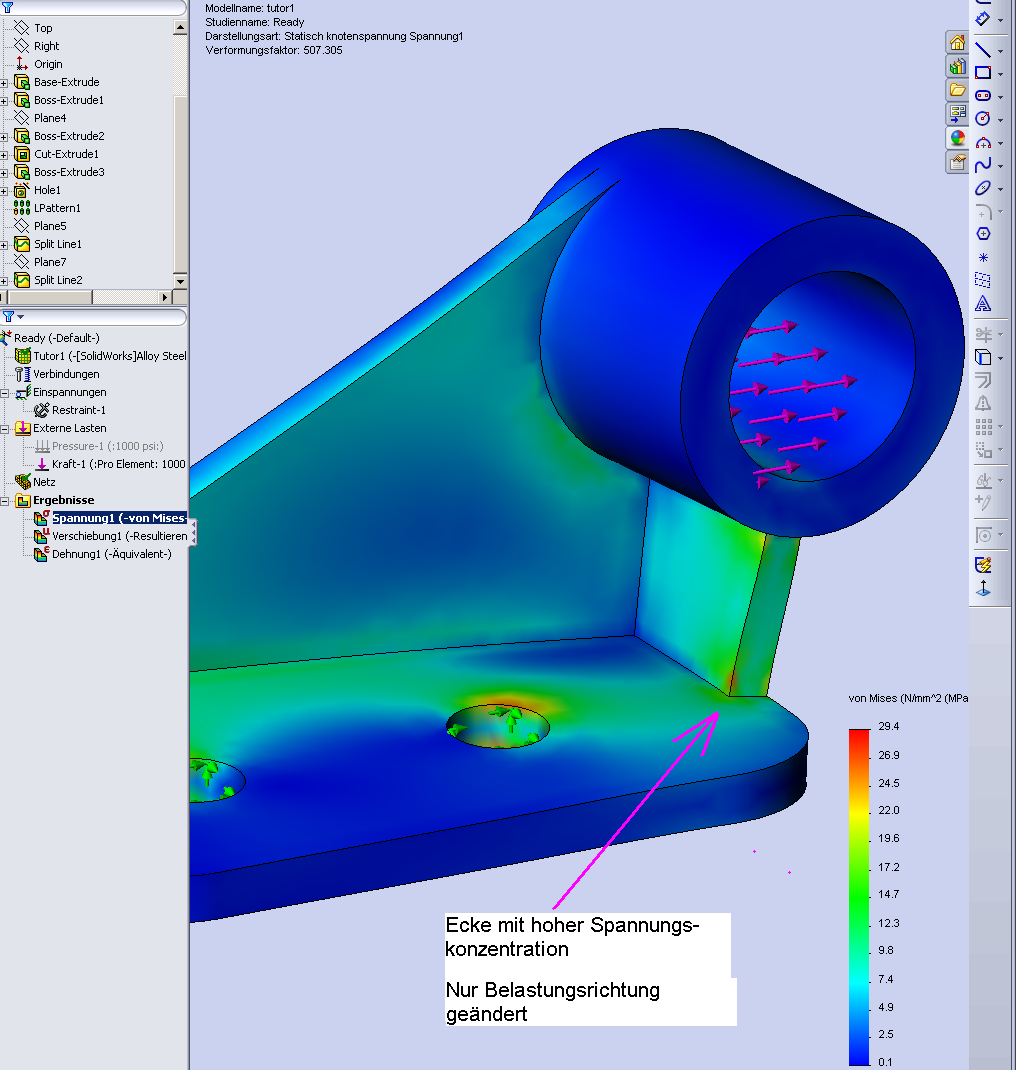This screenshot has width=1018, height=1070.
Task: Open the Rectangle tool dropdown arrow
Action: coord(1000,74)
